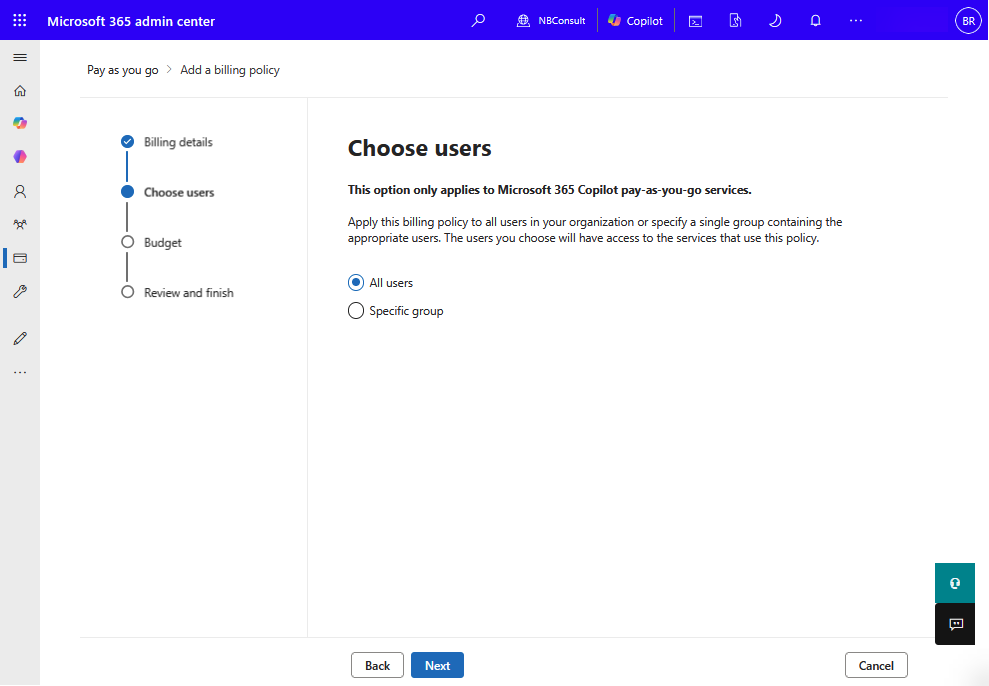
Task: Expand the navigation hamburger menu
Action: pyautogui.click(x=20, y=57)
